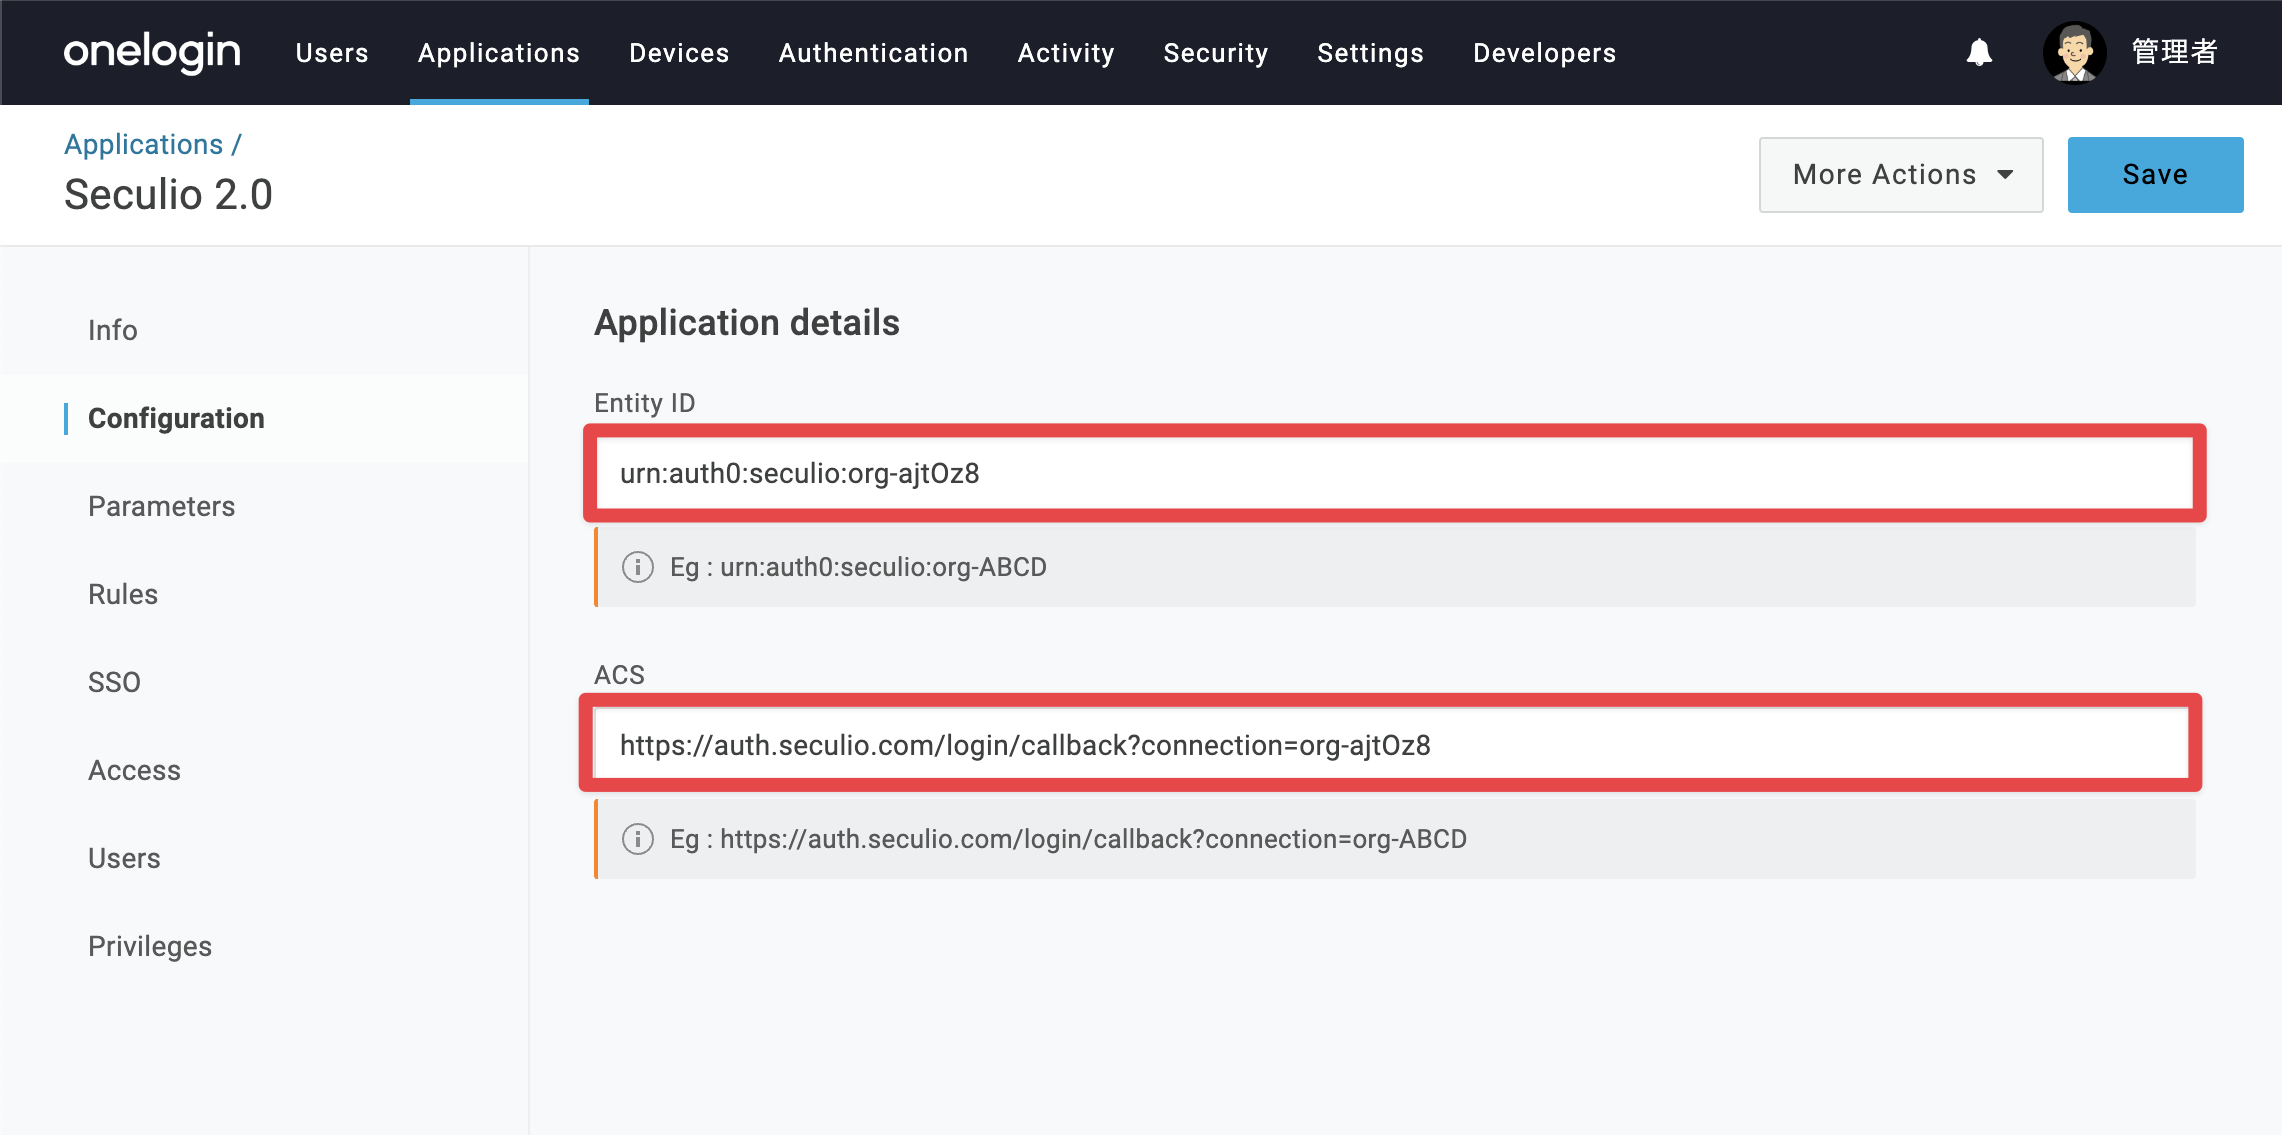Click example text urn:auth0:seculio:org-ABCD
This screenshot has width=2282, height=1135.
(x=883, y=567)
